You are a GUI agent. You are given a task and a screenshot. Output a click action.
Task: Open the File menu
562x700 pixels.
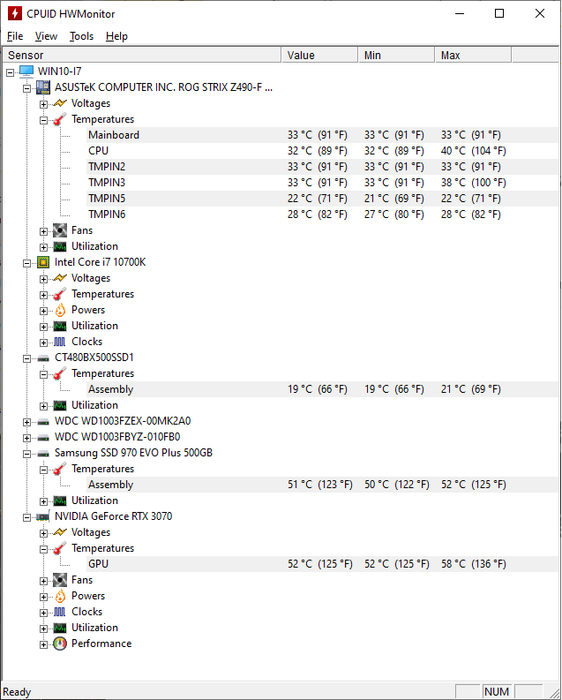click(x=15, y=36)
